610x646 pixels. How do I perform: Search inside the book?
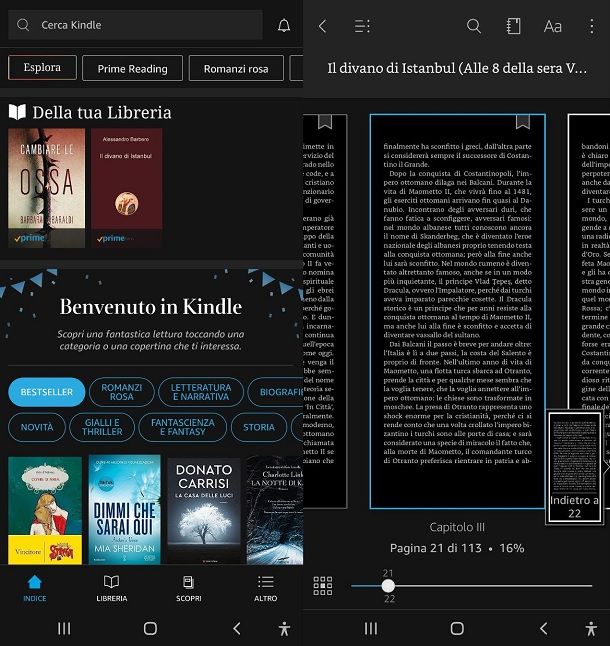pyautogui.click(x=474, y=26)
